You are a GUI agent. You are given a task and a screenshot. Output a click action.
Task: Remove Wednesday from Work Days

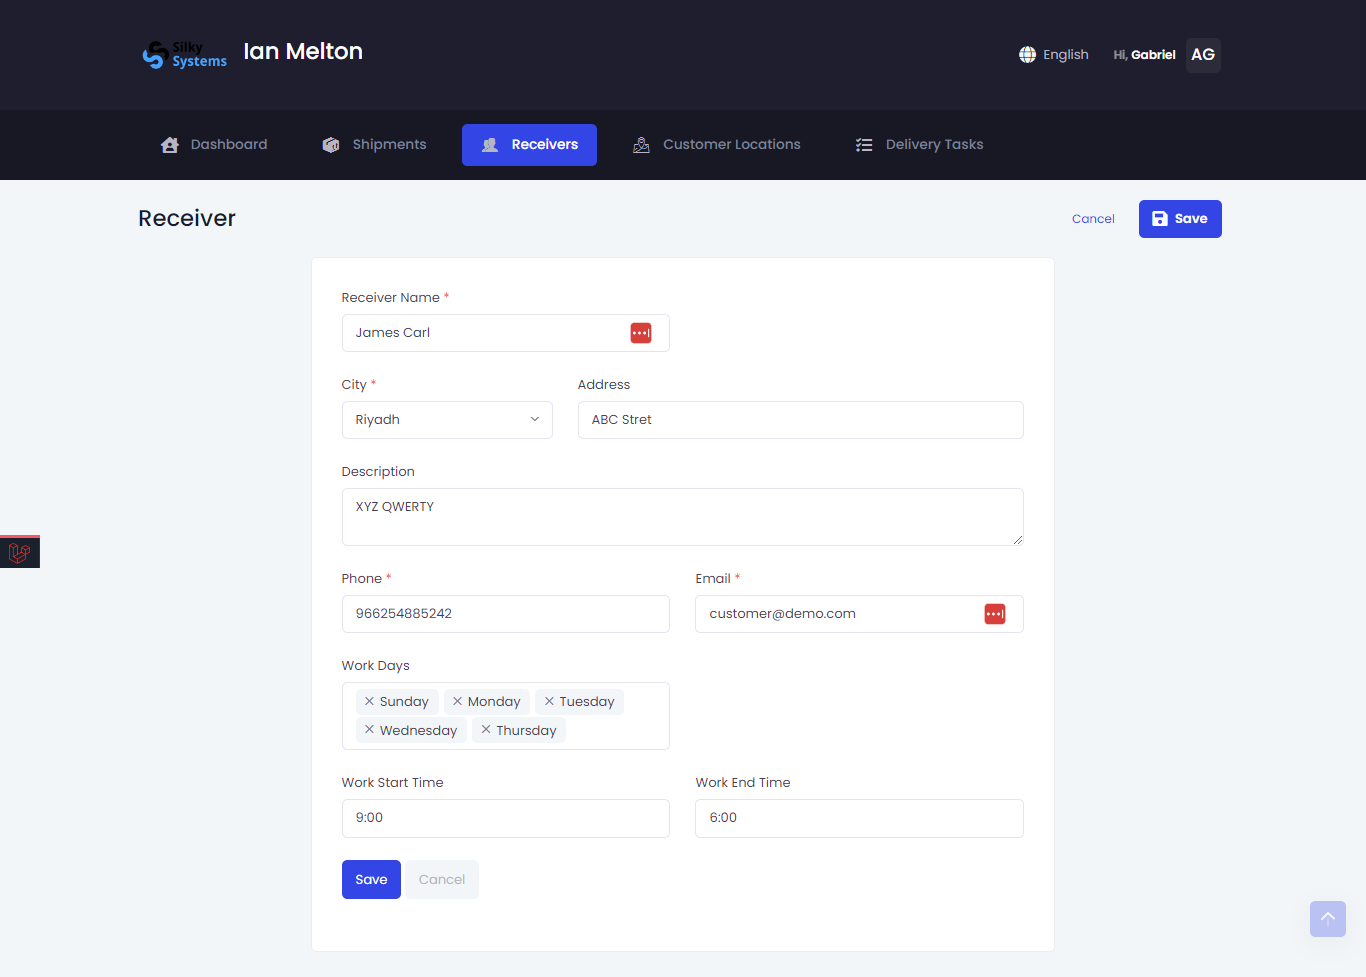pyautogui.click(x=369, y=730)
